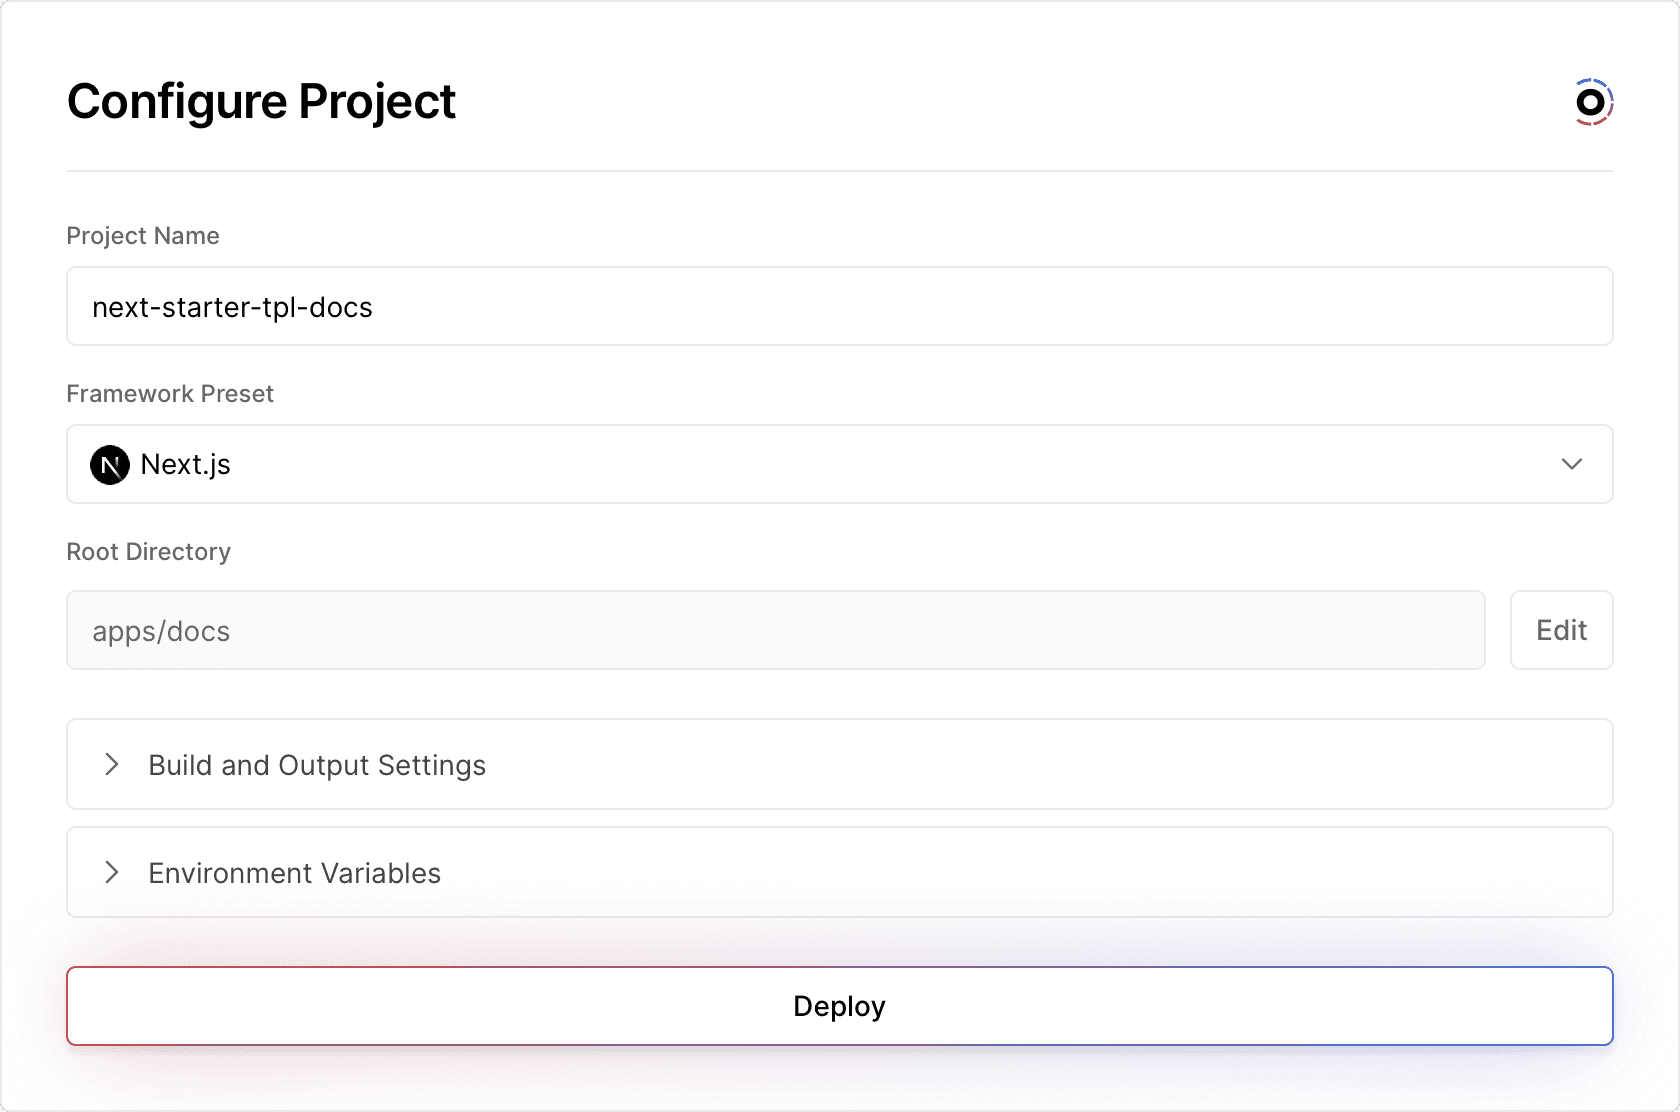Click the apps/docs Root Directory field

click(x=775, y=631)
